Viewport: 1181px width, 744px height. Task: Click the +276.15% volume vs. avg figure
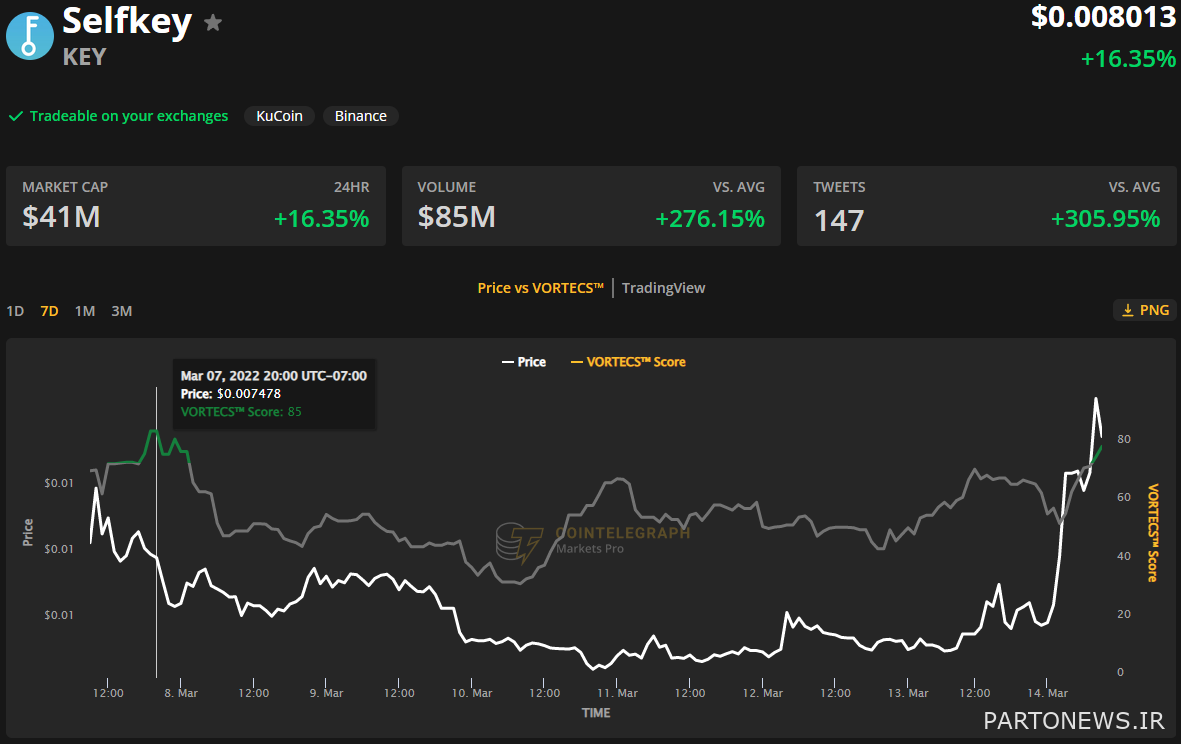tap(710, 218)
